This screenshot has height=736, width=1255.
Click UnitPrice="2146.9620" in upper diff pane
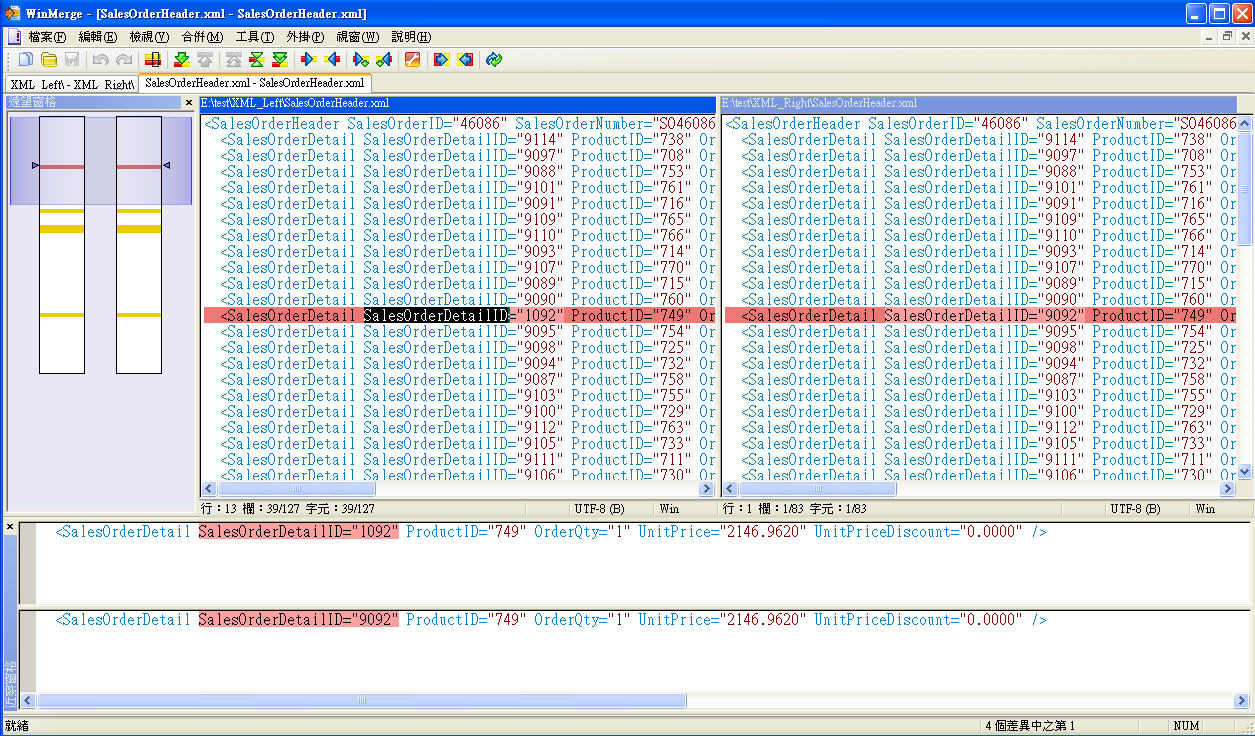[722, 531]
